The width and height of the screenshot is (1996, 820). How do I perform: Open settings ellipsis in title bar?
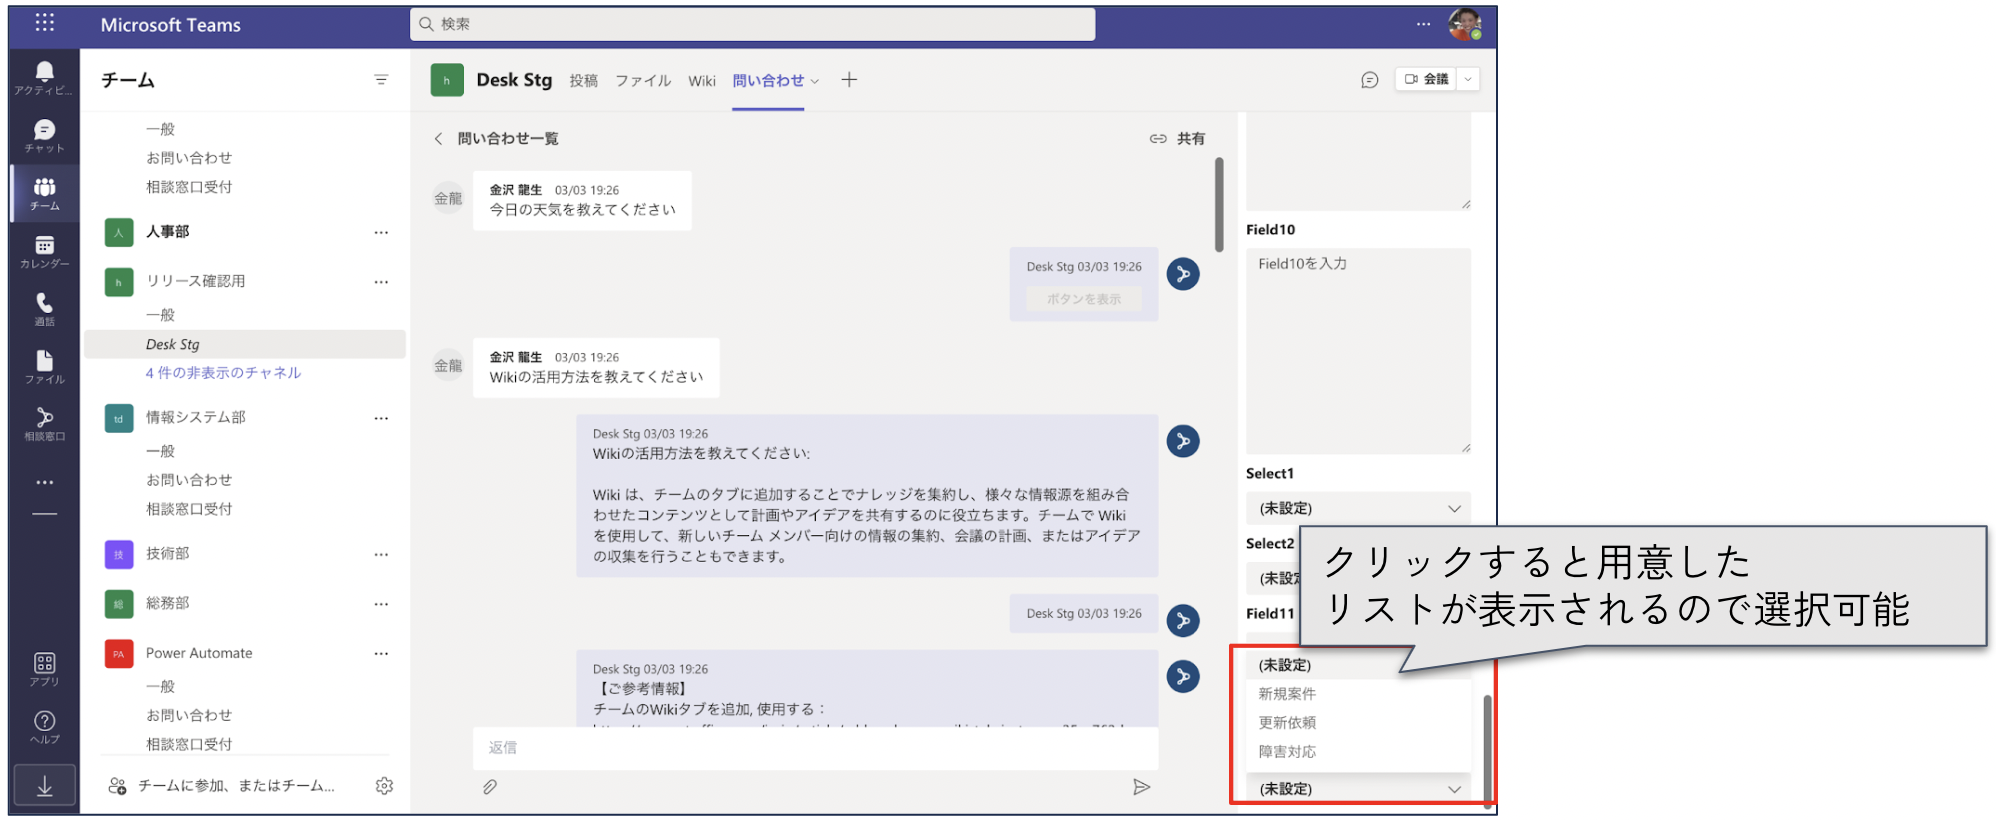pyautogui.click(x=1423, y=24)
